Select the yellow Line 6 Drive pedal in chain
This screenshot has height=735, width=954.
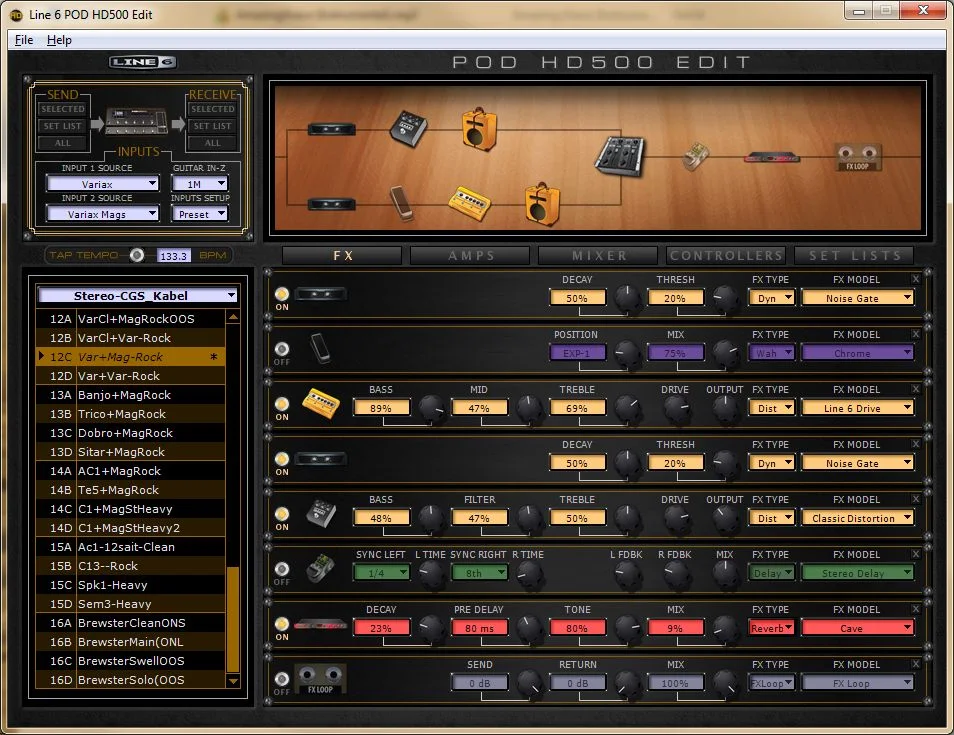pos(468,201)
